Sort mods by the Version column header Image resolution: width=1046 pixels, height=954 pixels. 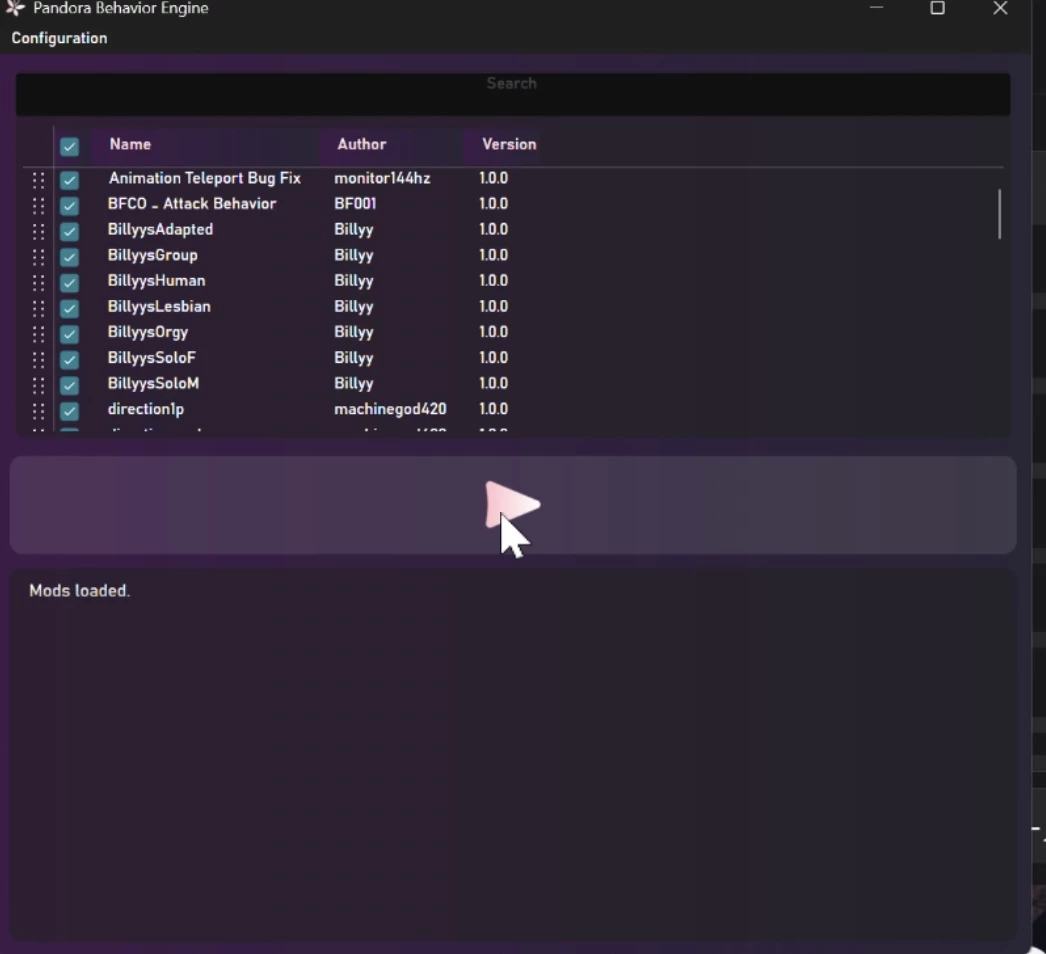click(509, 144)
